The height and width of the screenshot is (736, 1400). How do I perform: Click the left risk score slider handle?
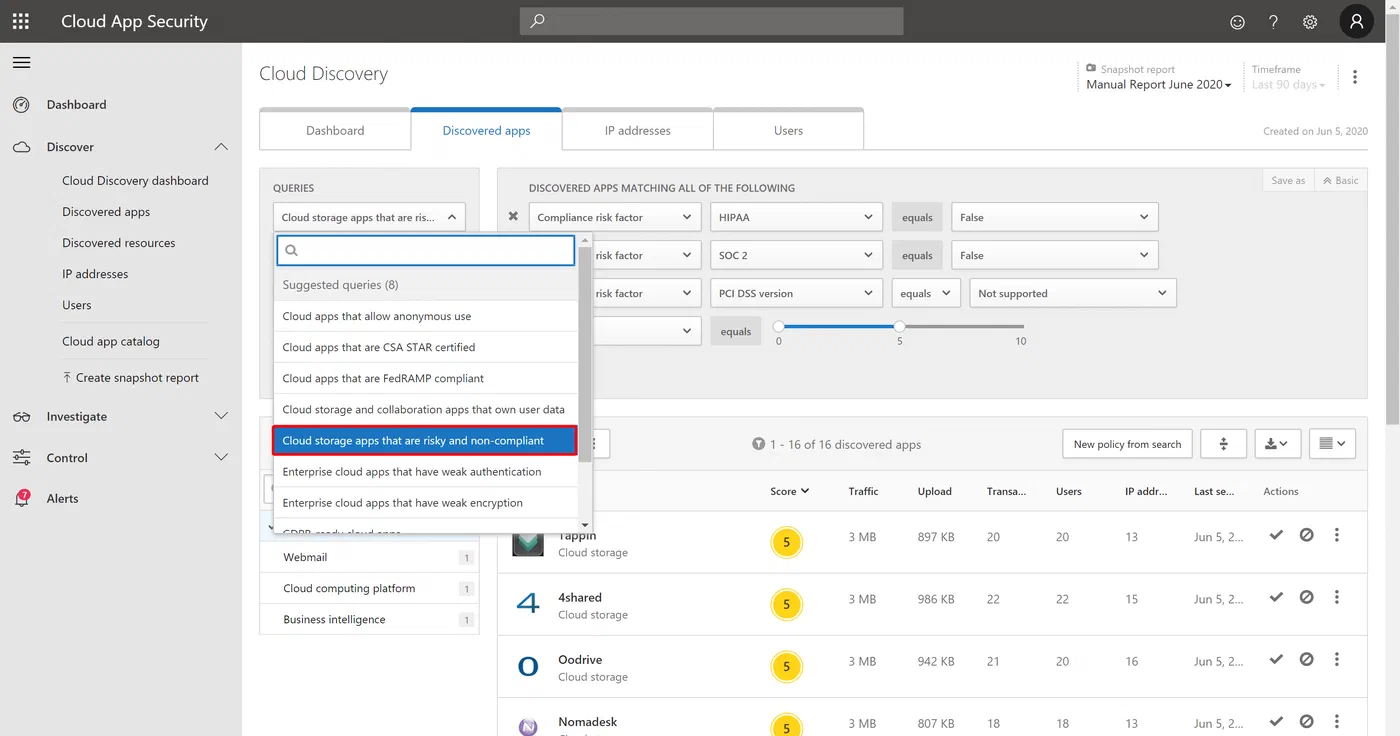[779, 326]
